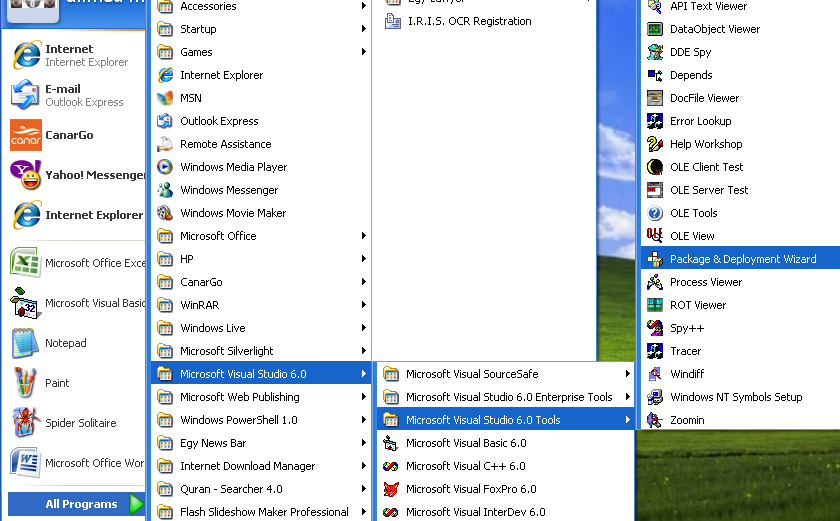
Task: Click the Windows Media Player icon
Action: [x=165, y=167]
